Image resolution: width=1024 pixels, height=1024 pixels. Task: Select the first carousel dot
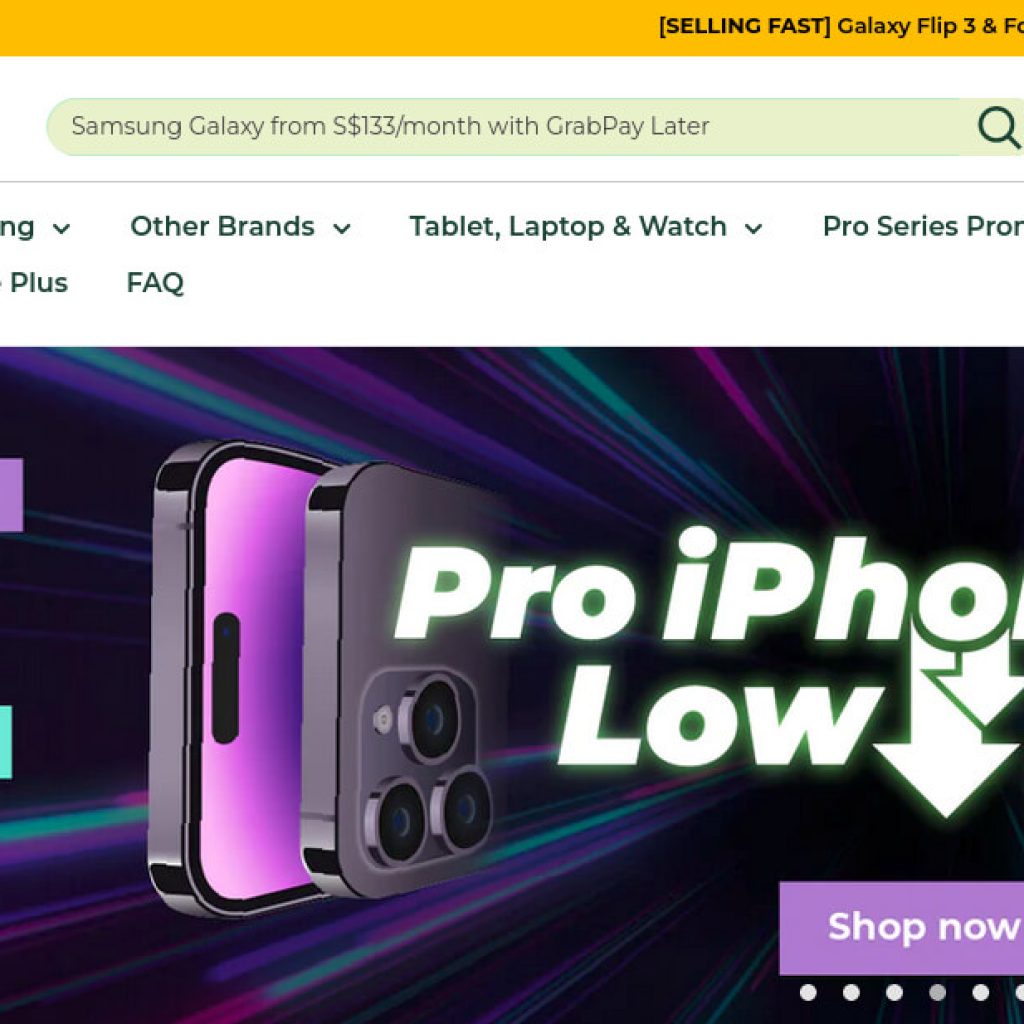(808, 993)
